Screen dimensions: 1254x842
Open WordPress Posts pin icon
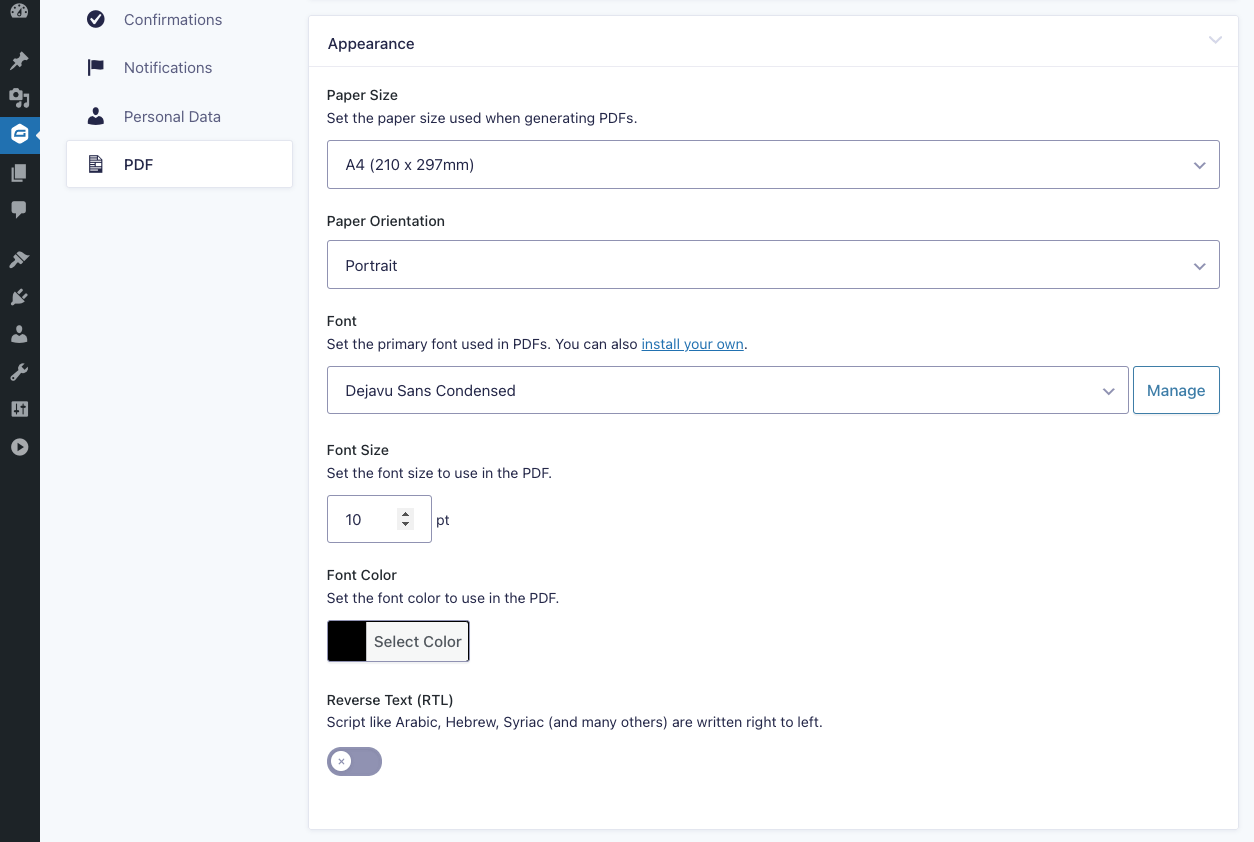click(x=19, y=60)
